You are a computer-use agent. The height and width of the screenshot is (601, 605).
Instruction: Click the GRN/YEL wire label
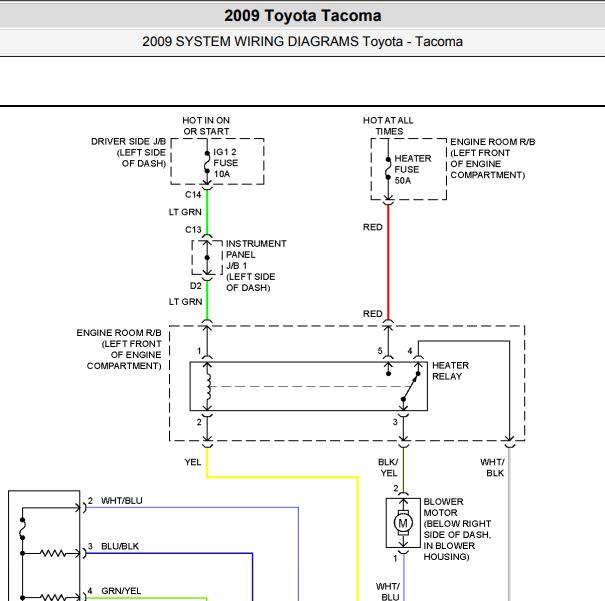(x=121, y=591)
